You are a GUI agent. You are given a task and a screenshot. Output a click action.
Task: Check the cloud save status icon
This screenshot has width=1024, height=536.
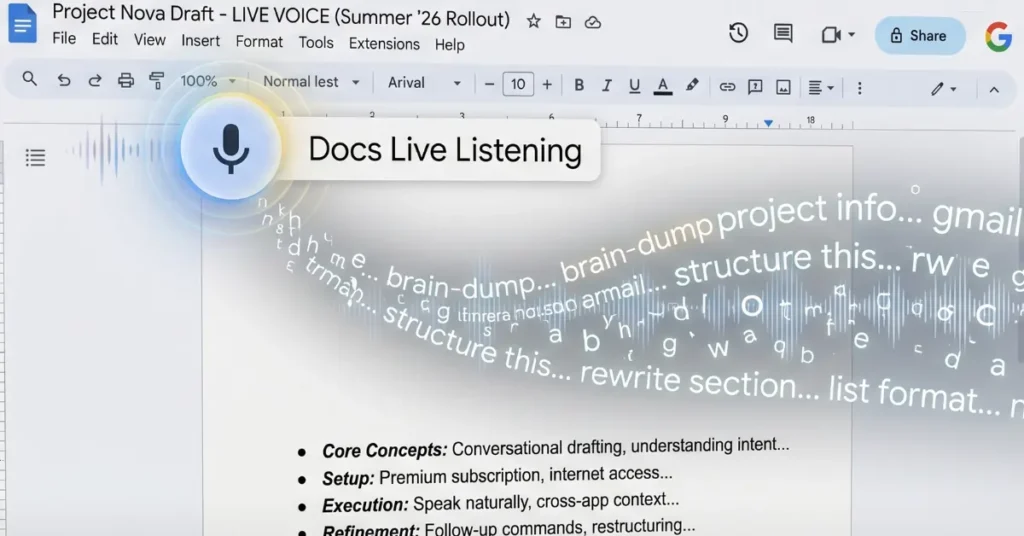[x=592, y=23]
